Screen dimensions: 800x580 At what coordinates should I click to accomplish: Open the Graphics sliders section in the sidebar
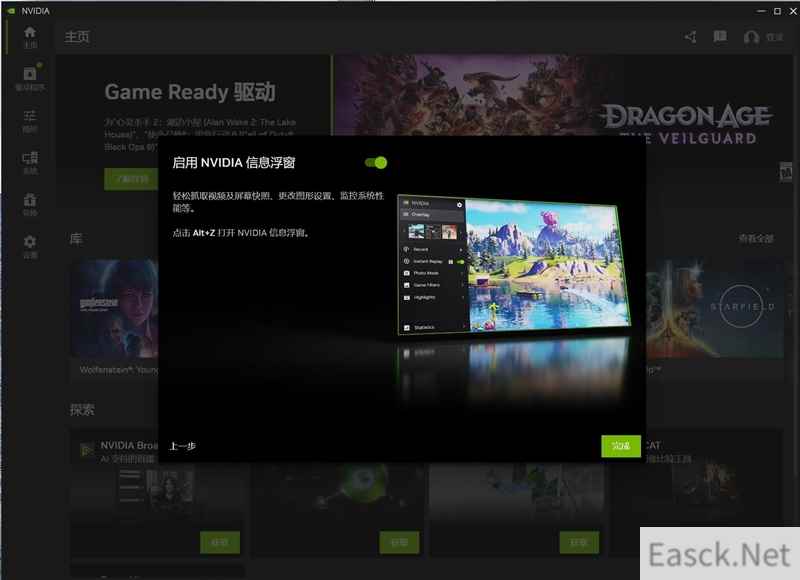coord(30,121)
